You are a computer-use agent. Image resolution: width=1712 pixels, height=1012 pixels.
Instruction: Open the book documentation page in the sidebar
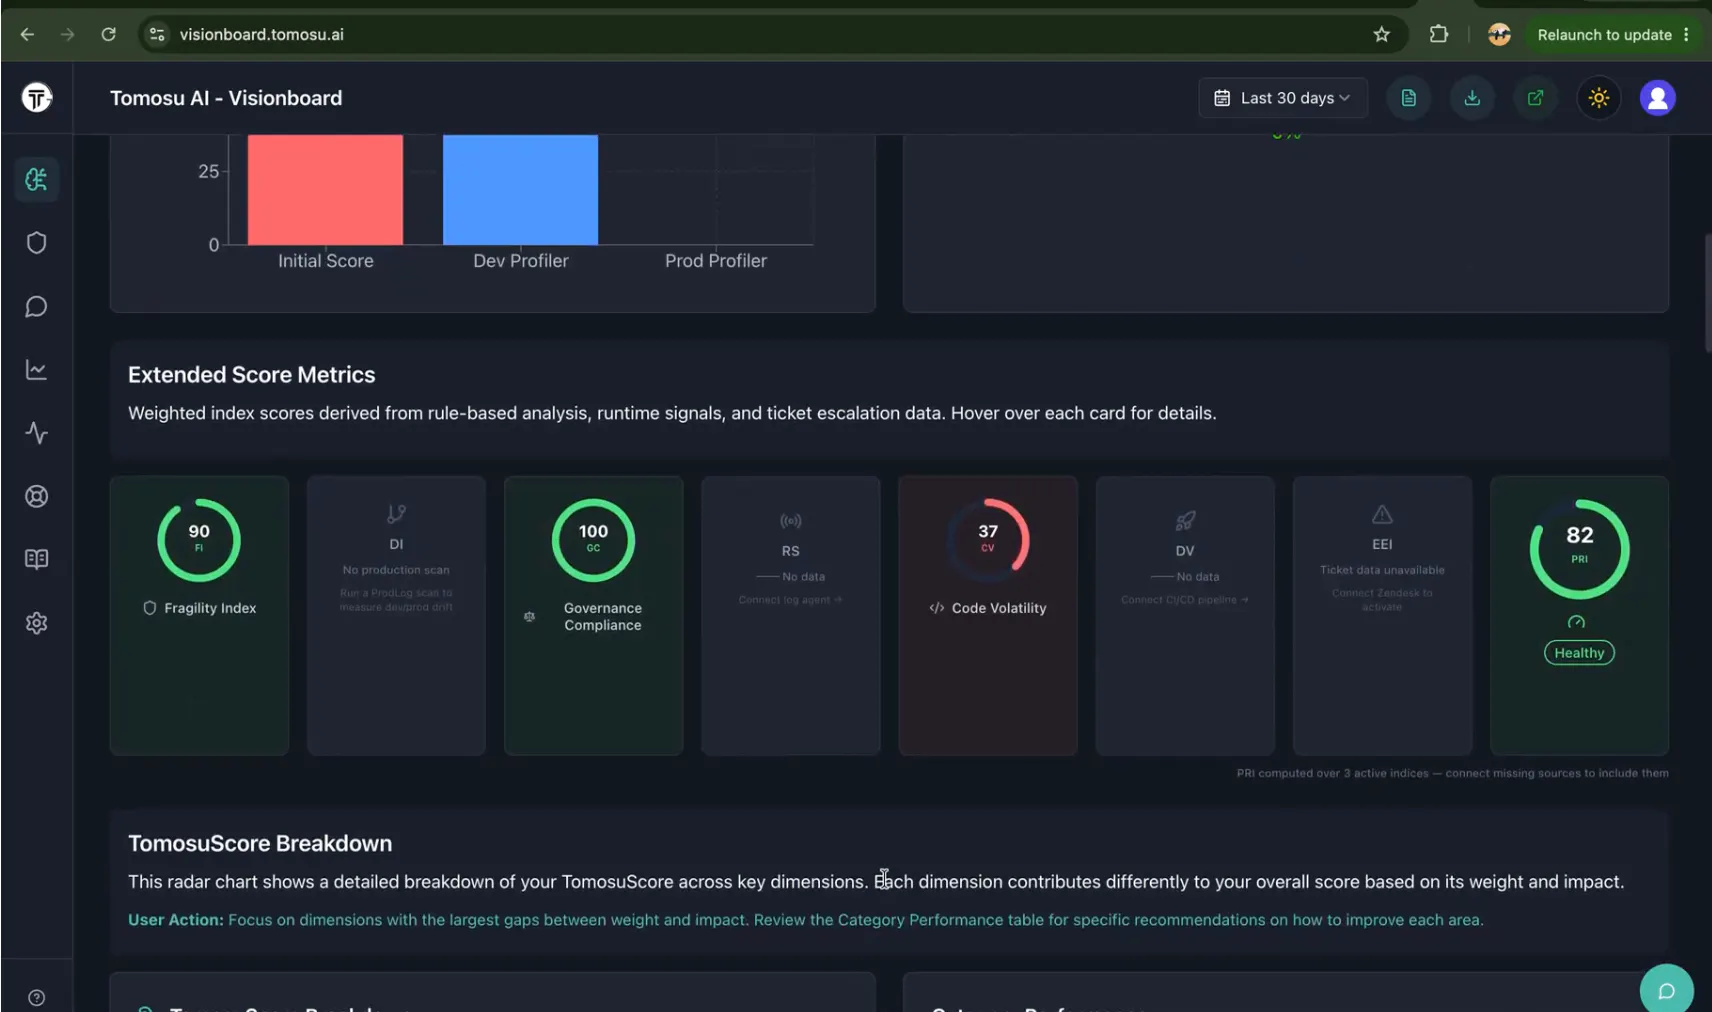click(37, 559)
